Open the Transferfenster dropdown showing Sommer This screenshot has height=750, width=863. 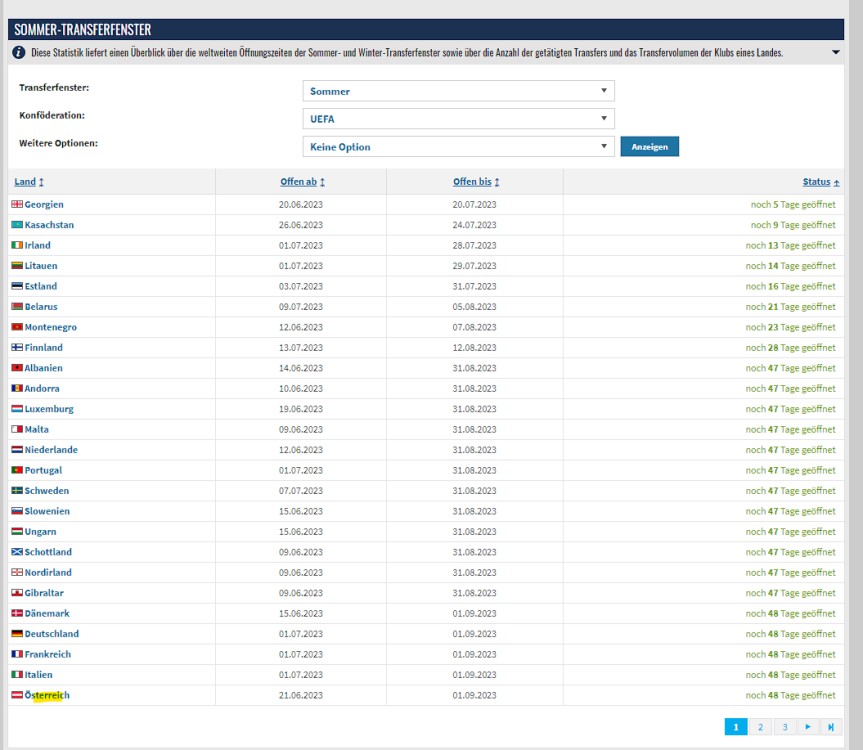458,91
